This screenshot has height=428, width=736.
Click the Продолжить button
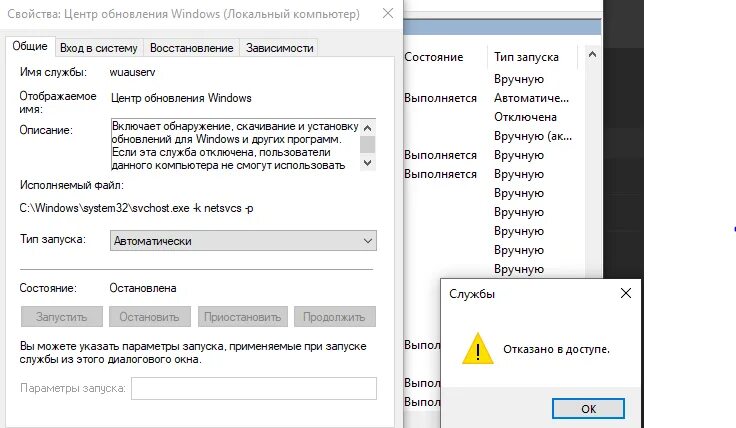pos(335,317)
